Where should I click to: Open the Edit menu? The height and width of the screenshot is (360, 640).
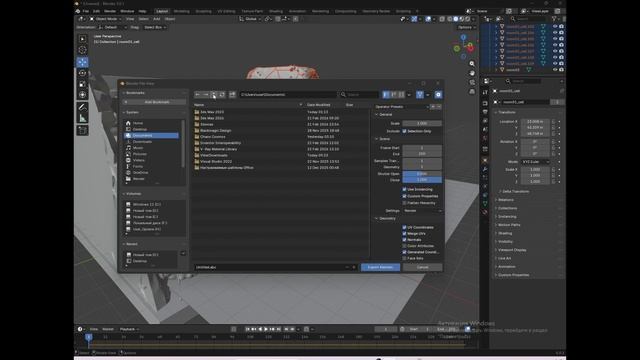pyautogui.click(x=96, y=11)
